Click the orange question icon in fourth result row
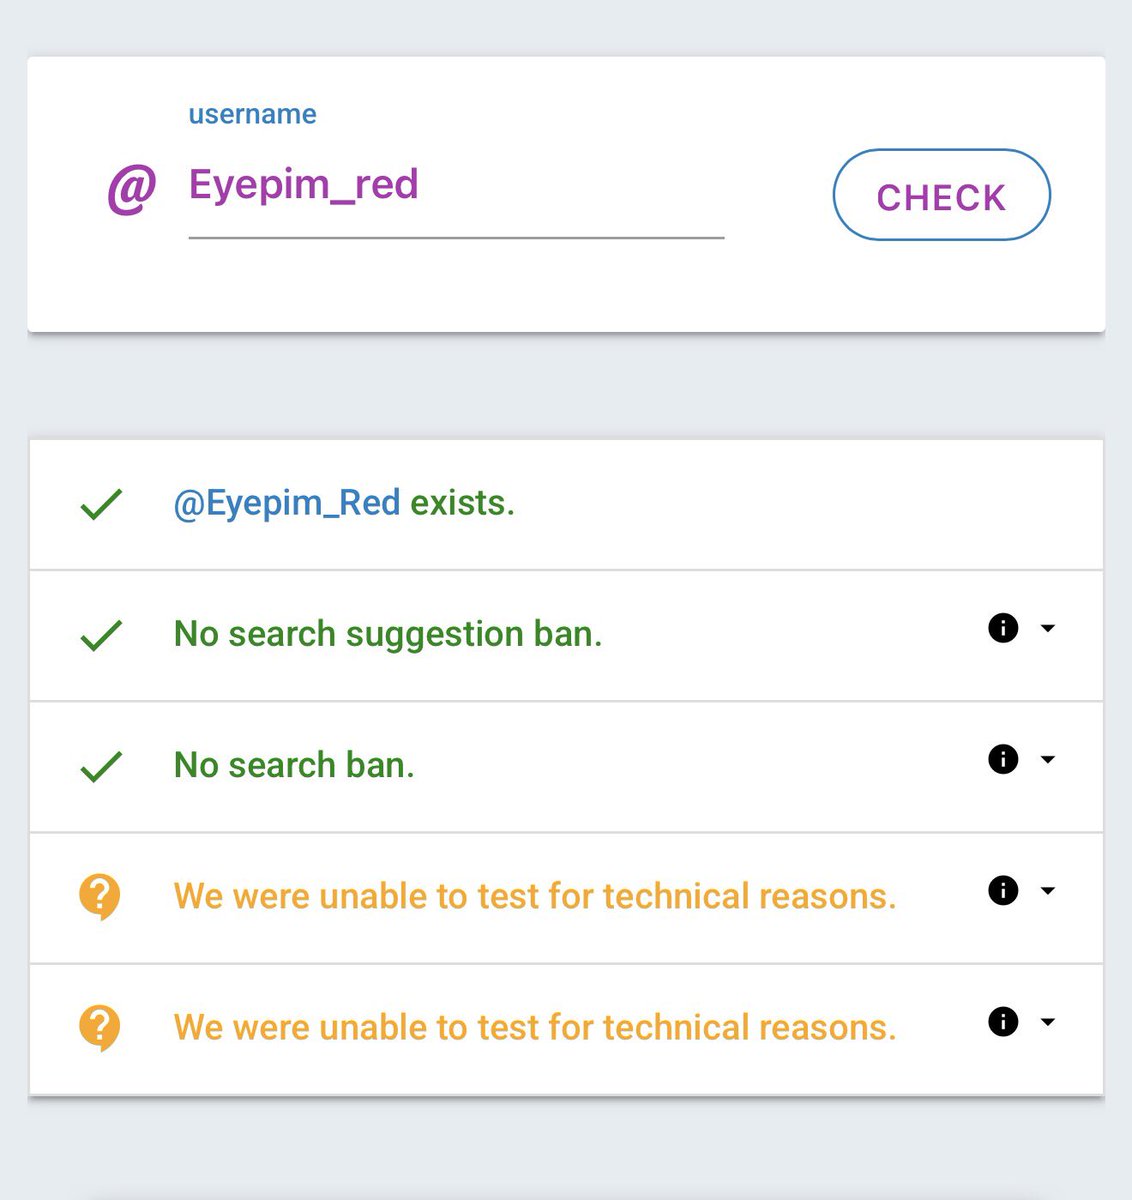 tap(100, 896)
